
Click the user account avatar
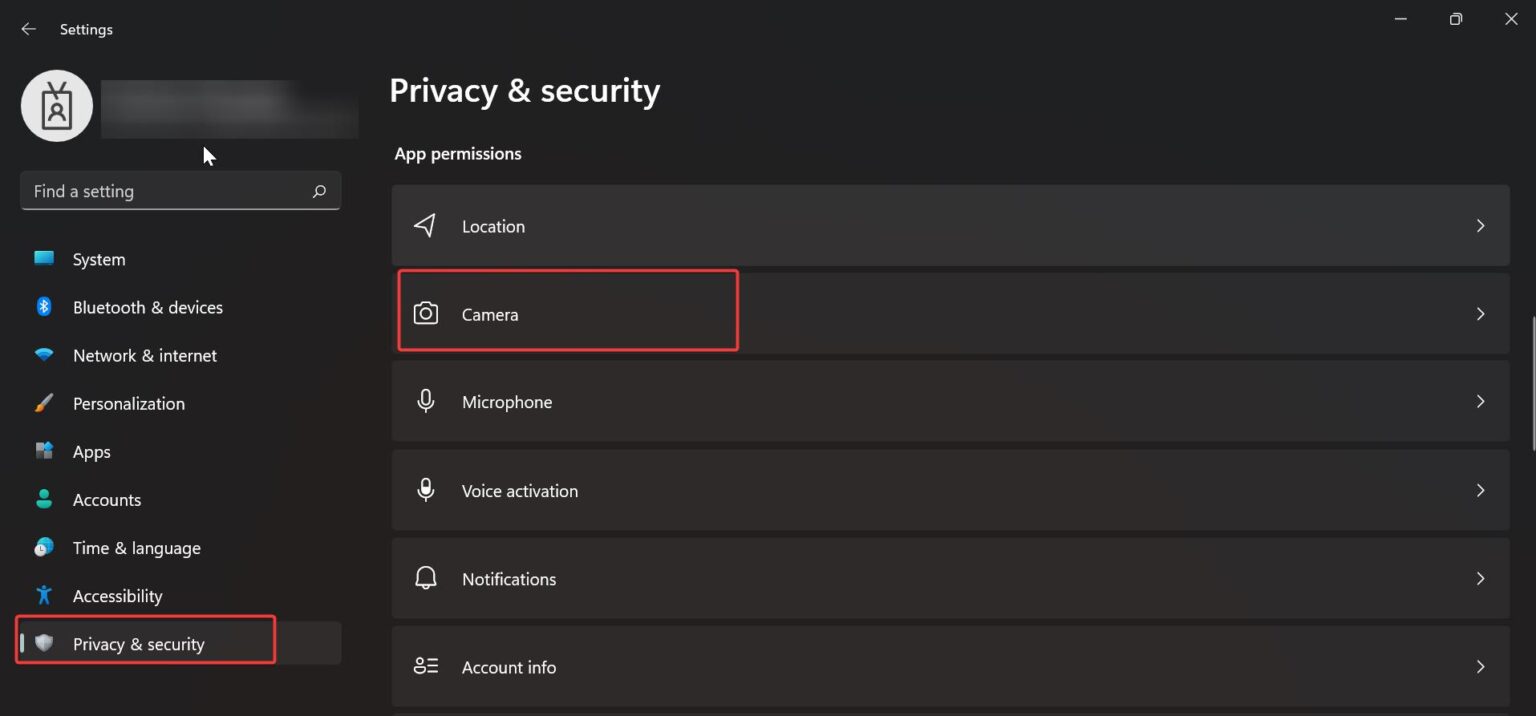point(57,104)
